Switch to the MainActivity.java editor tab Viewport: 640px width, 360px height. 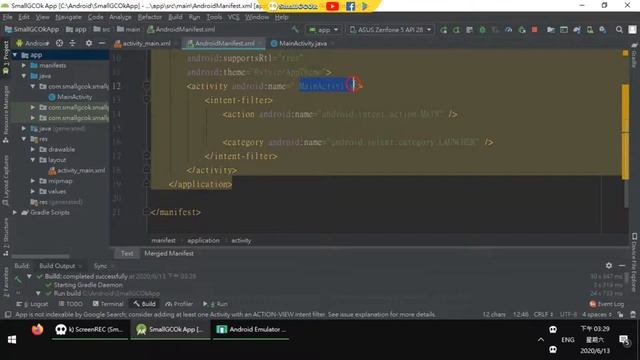click(302, 43)
